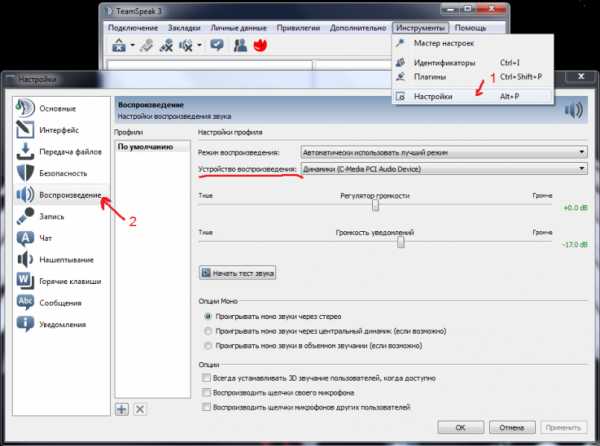Open the Подключение menu
The height and width of the screenshot is (446, 600).
(x=133, y=28)
